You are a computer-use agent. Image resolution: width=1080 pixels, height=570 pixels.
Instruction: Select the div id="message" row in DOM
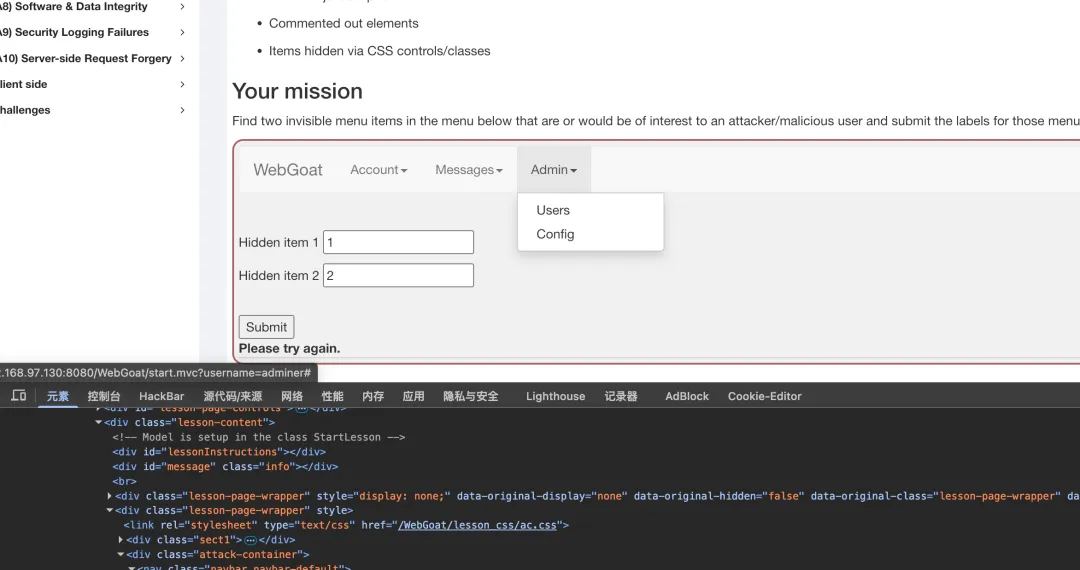point(225,466)
